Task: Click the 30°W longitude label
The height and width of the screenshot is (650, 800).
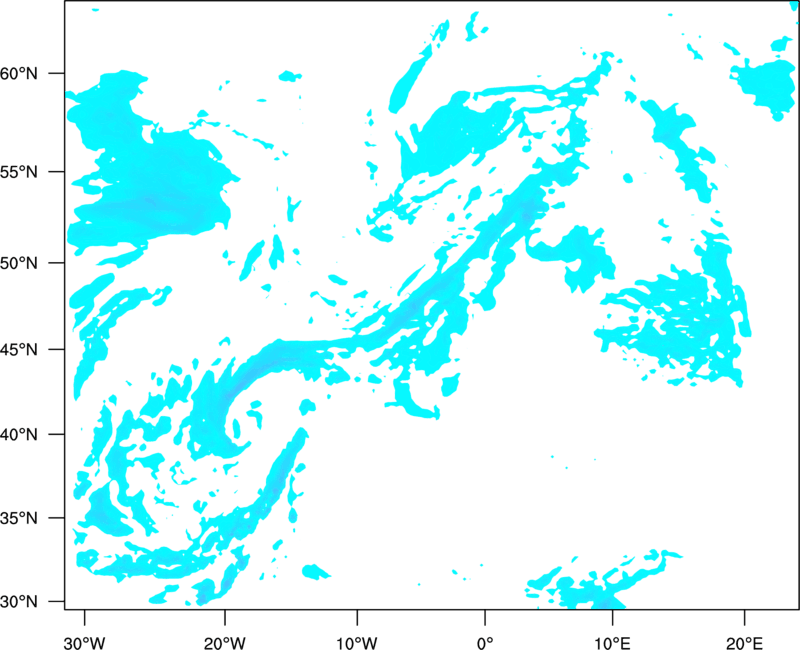Action: tap(84, 643)
